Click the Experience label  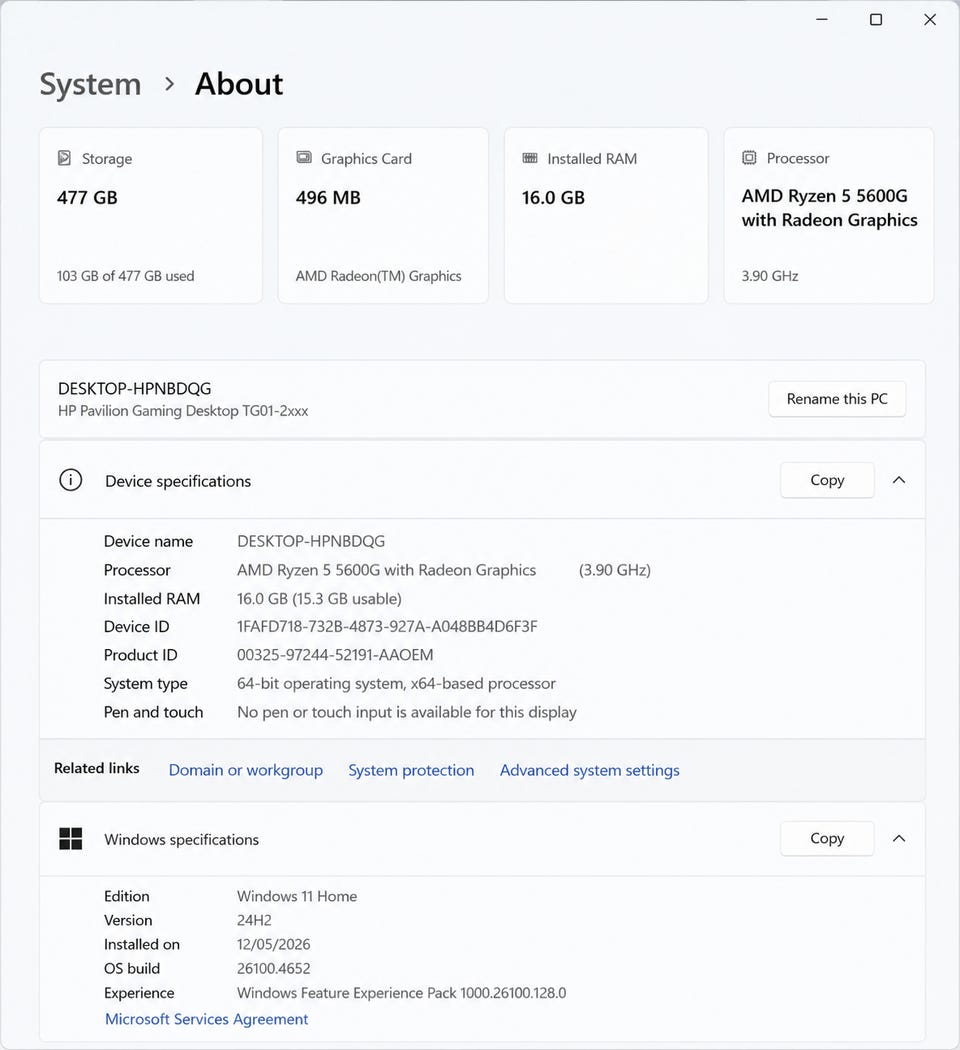139,993
